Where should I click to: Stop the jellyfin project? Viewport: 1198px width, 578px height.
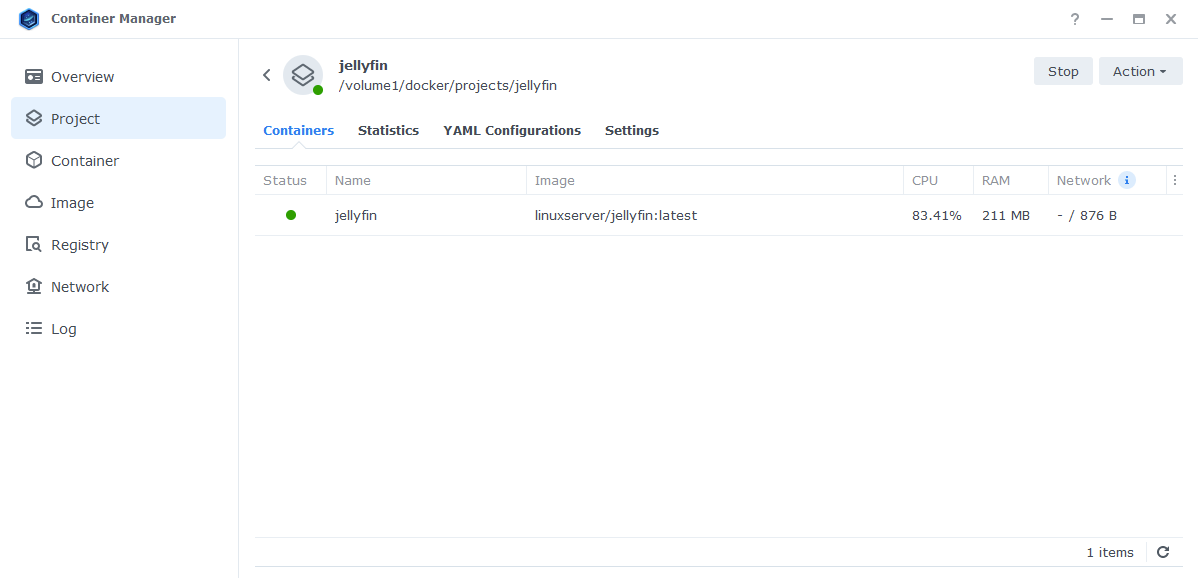pyautogui.click(x=1063, y=71)
